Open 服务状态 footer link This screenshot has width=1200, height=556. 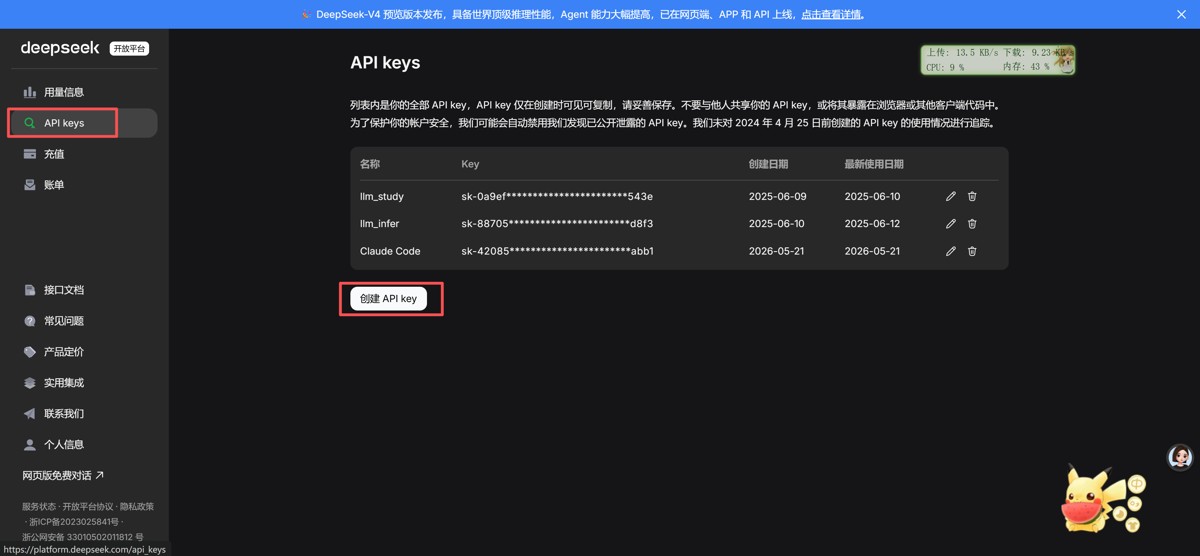[38, 507]
